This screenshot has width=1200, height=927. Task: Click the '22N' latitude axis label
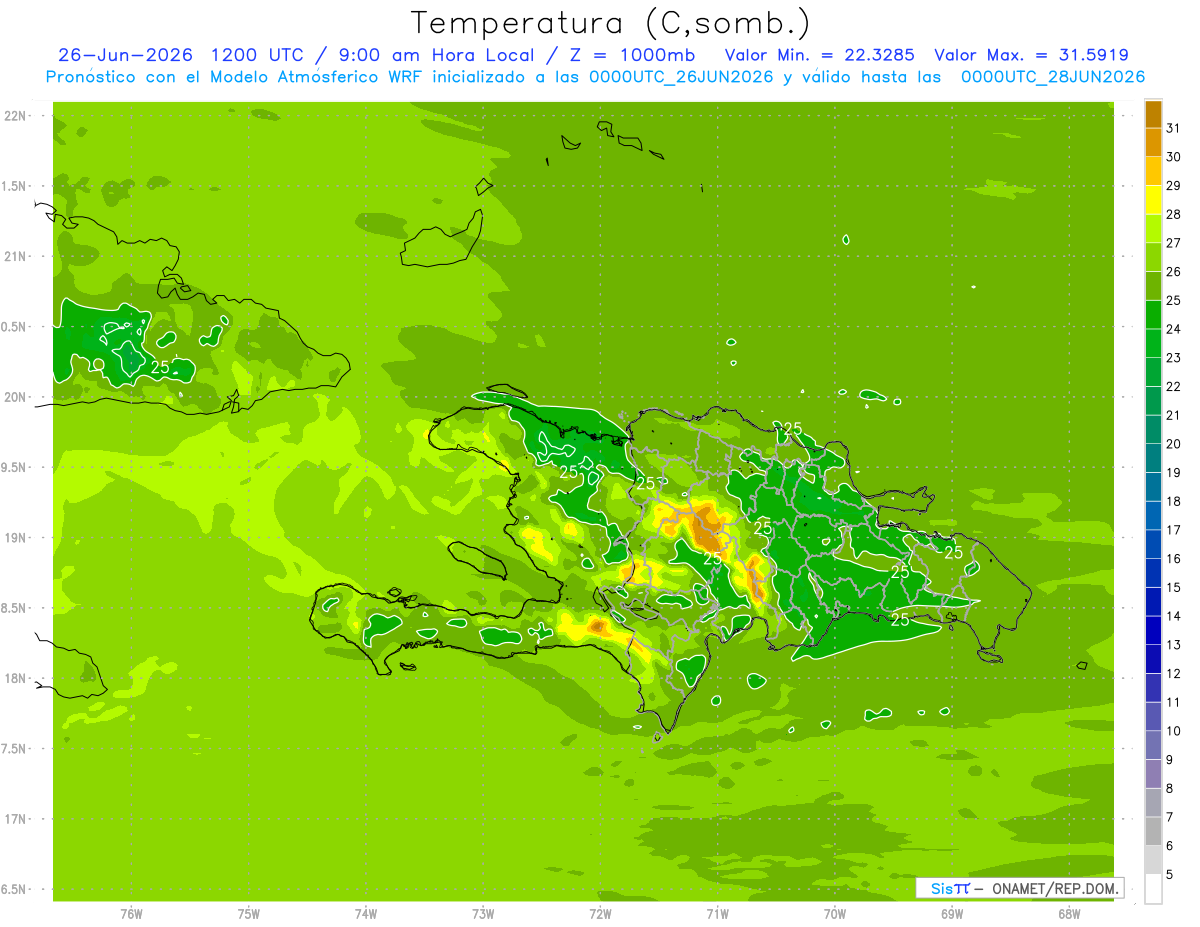15,116
